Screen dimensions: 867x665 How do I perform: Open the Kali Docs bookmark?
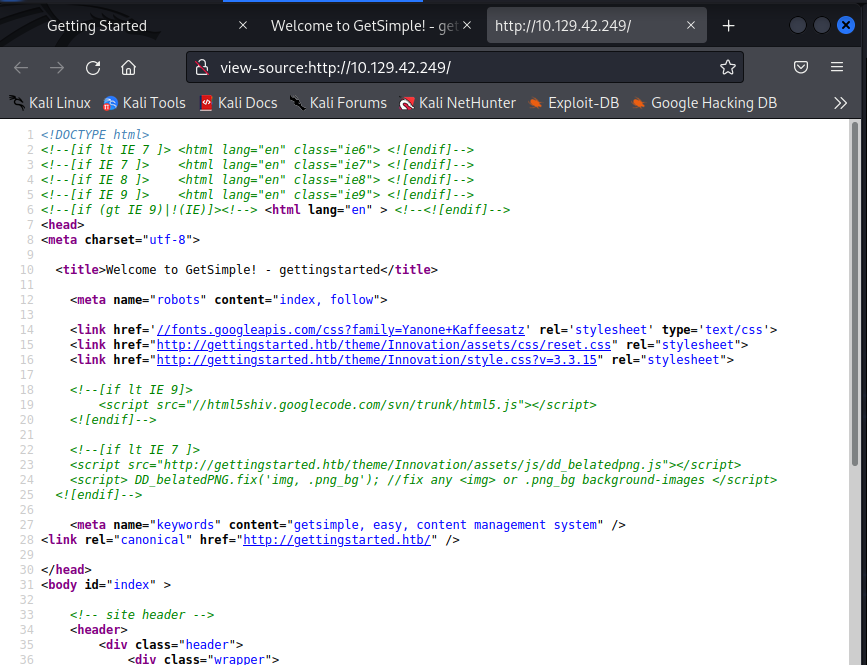238,103
